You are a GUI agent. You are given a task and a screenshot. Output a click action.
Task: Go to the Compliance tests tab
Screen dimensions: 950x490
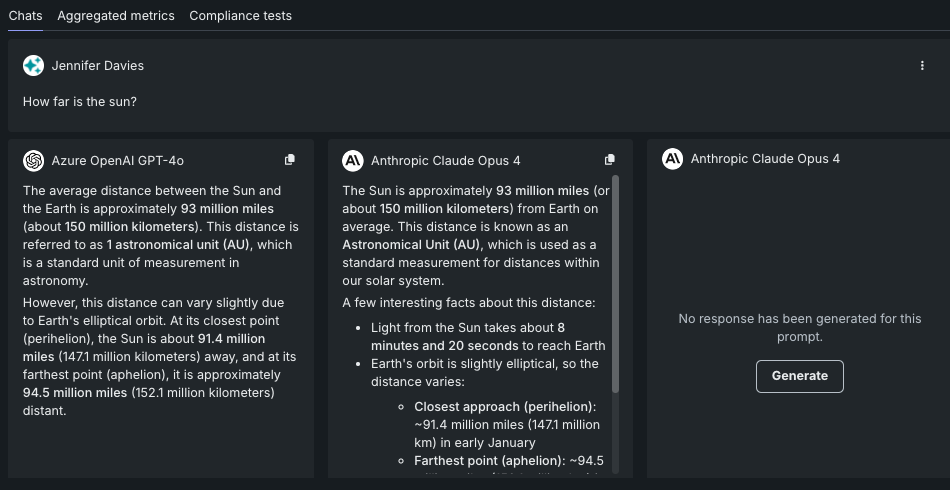[240, 16]
